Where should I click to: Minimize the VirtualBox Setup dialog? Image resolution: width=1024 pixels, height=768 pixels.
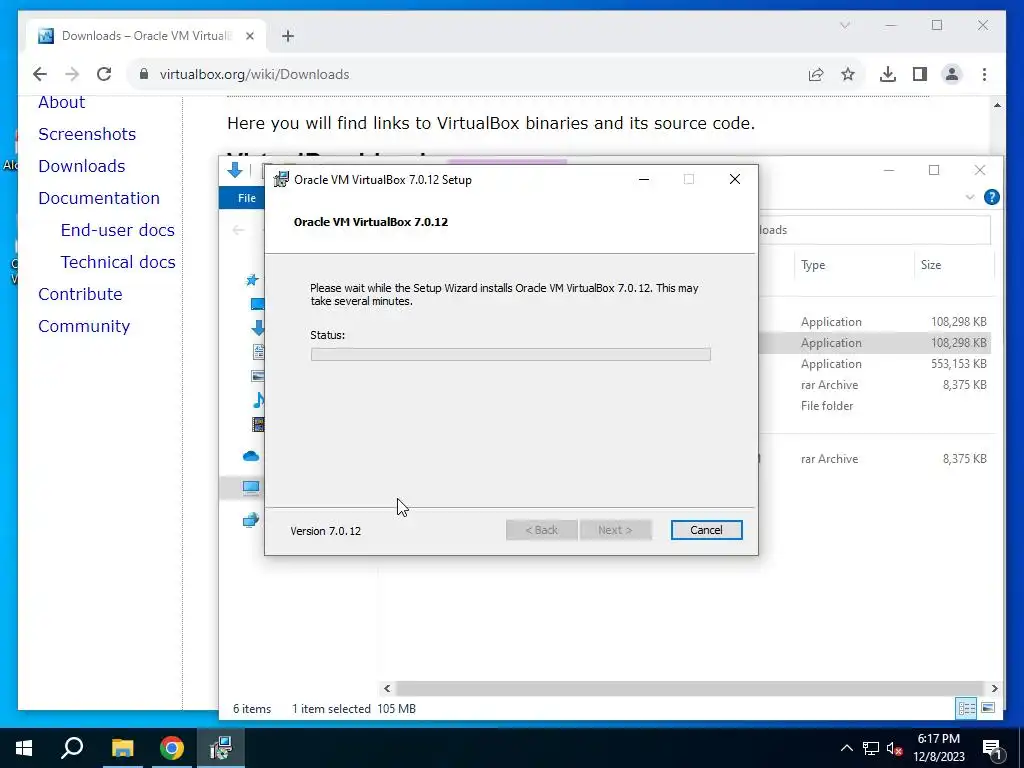(x=644, y=179)
